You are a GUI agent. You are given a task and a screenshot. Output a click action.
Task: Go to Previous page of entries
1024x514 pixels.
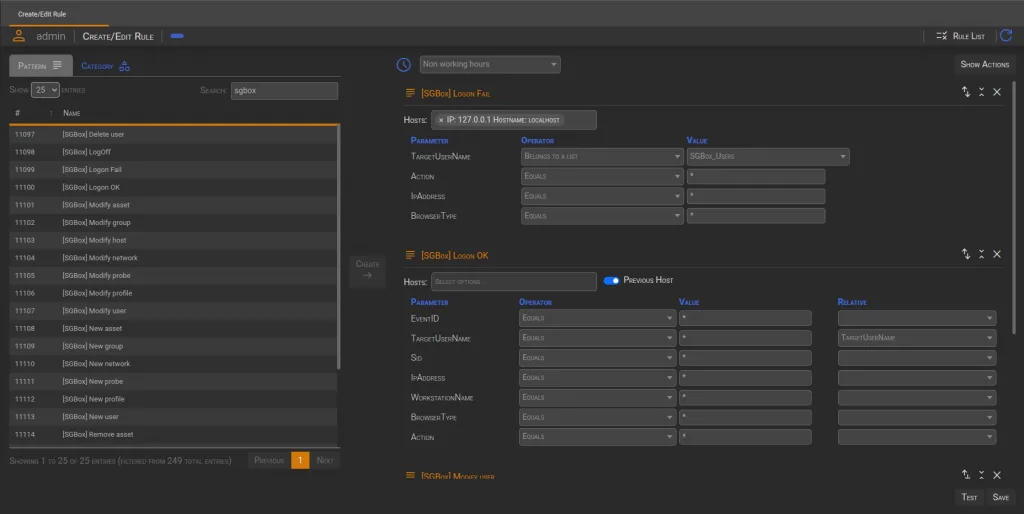click(x=269, y=460)
